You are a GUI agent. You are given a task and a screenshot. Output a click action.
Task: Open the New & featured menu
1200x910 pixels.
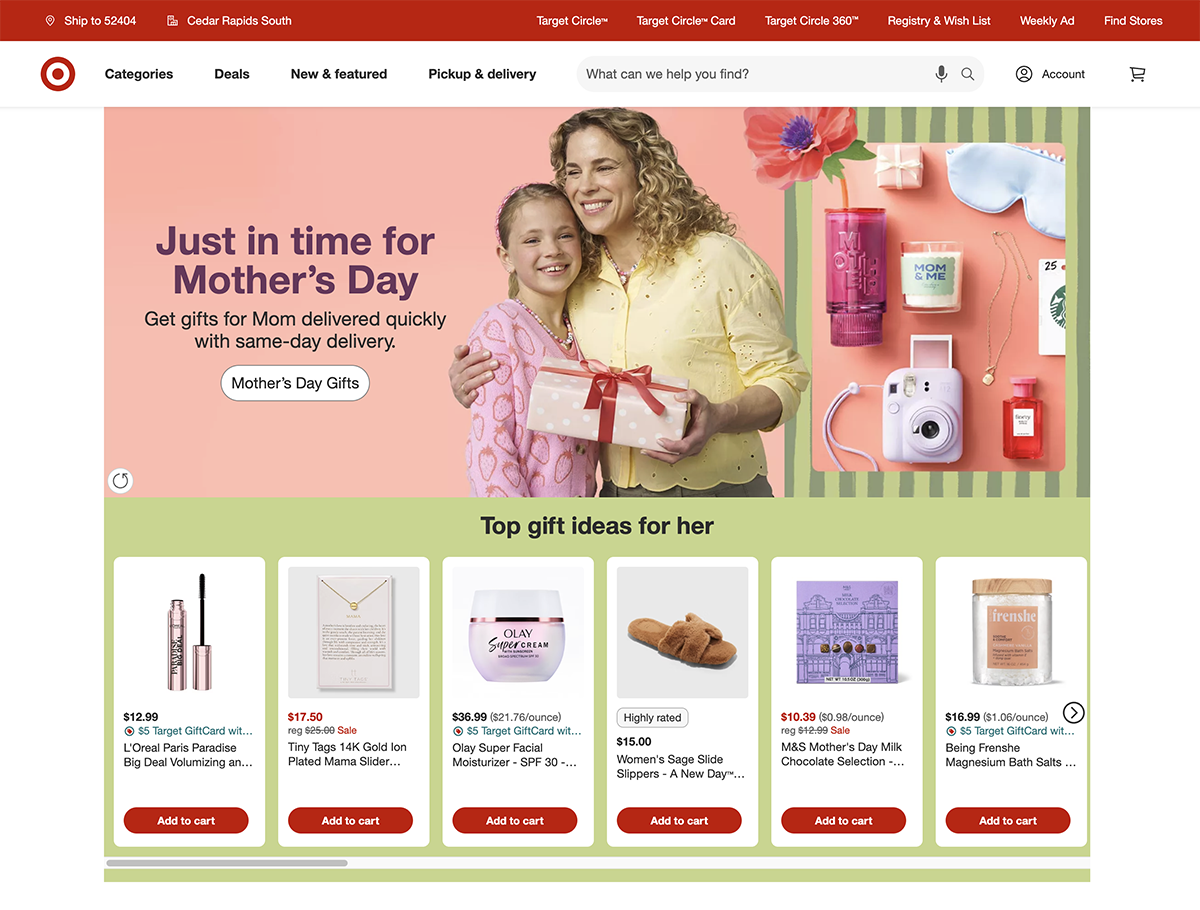point(339,74)
